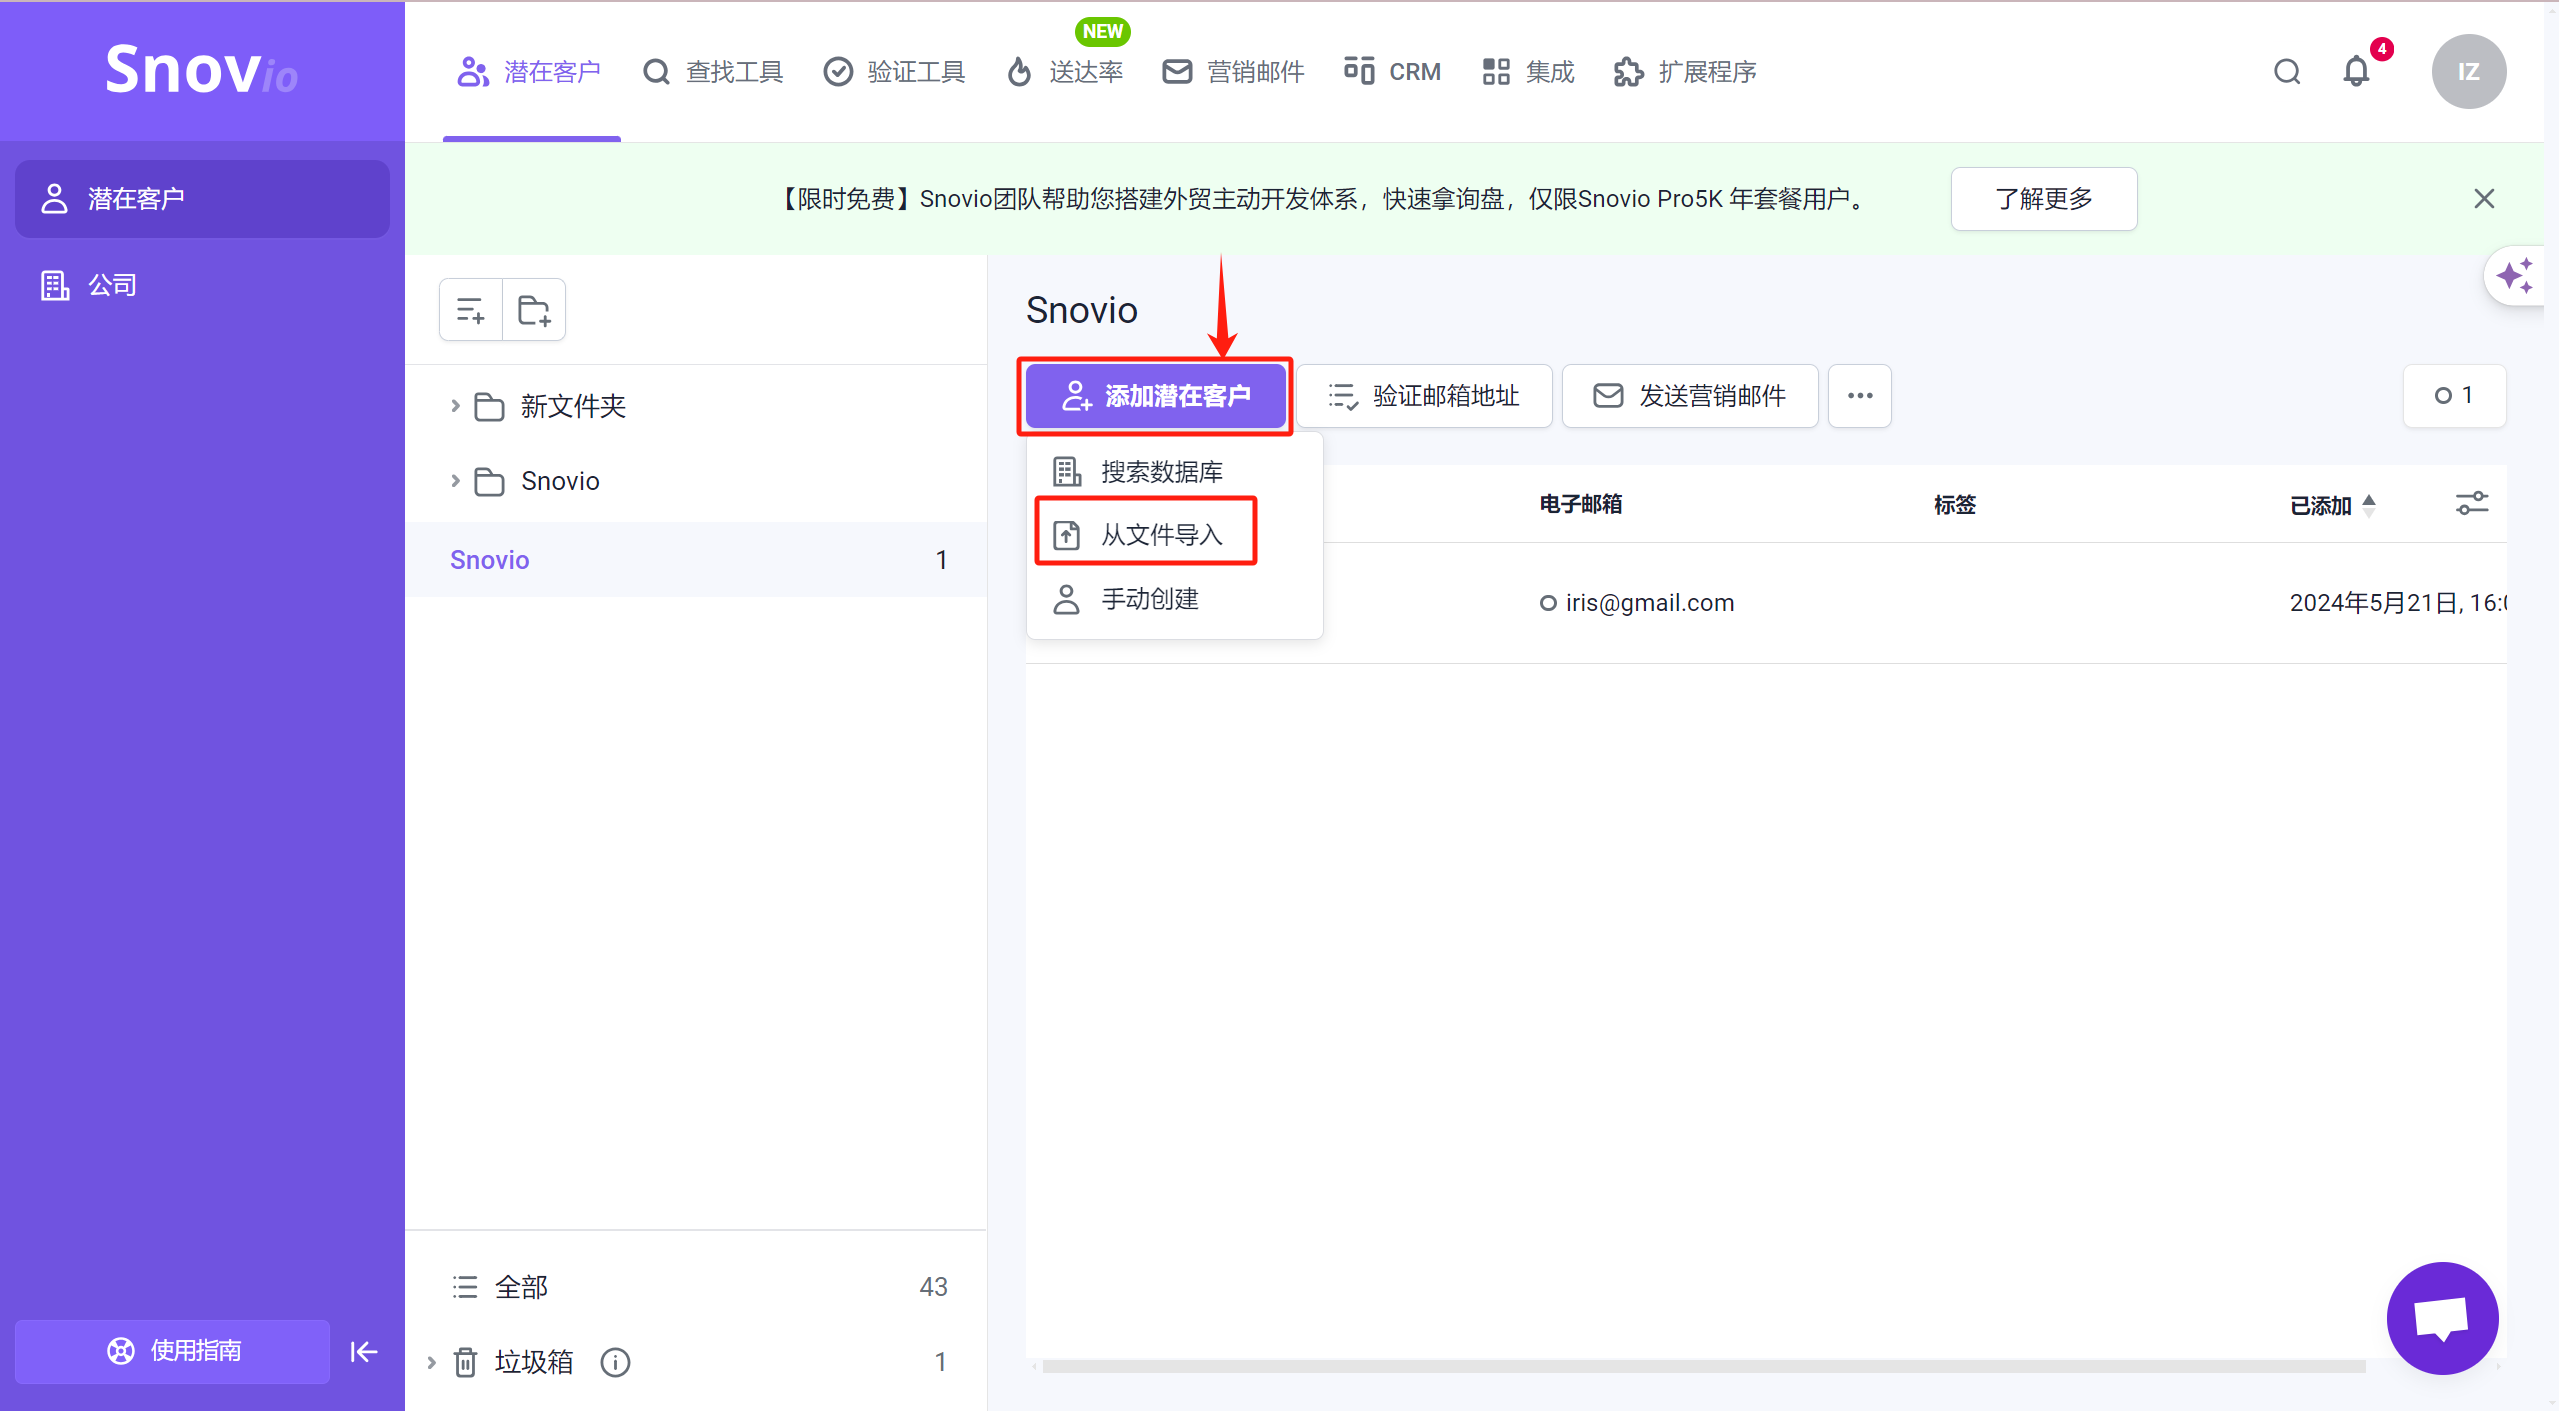This screenshot has height=1411, width=2559.
Task: Select the Snovio list with 1 prospect
Action: tap(696, 560)
